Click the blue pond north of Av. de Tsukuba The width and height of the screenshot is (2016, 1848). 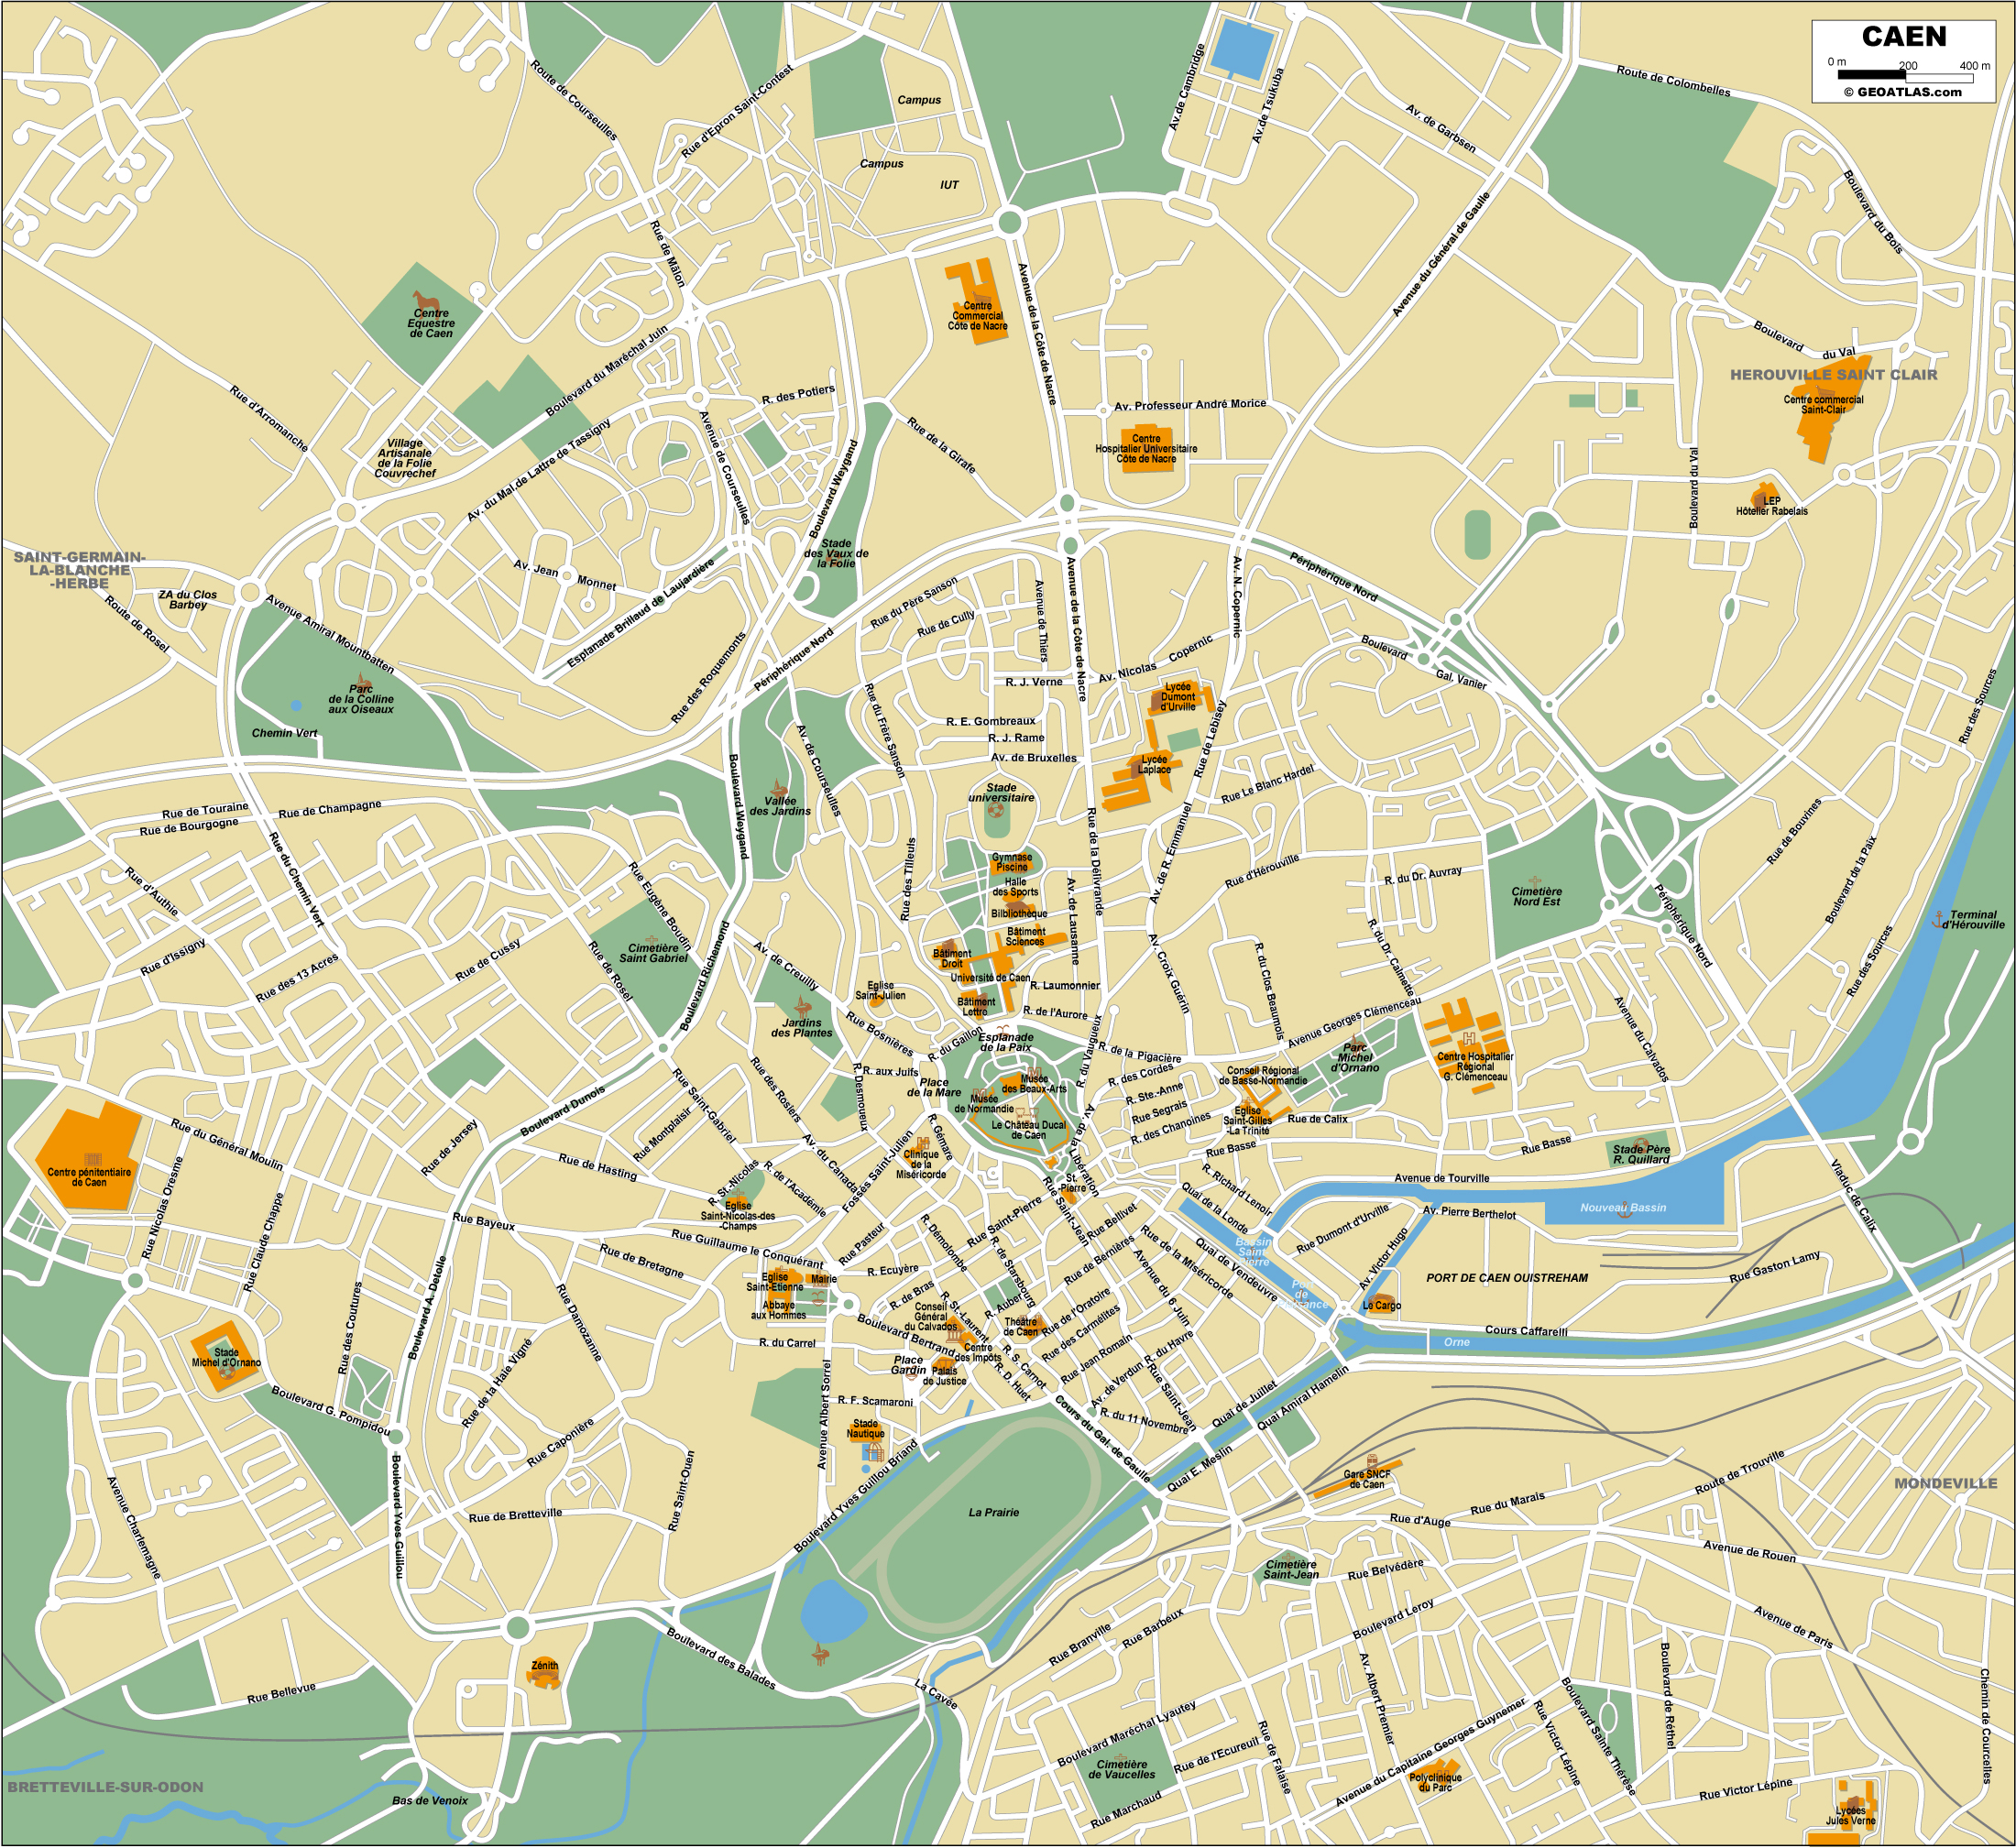tap(1242, 49)
